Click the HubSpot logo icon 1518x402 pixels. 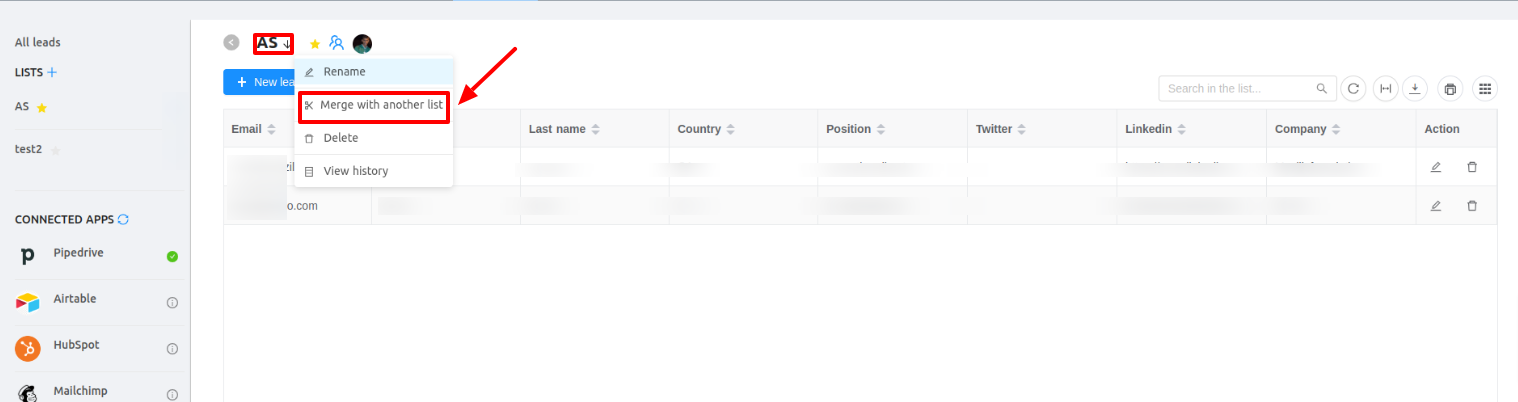[28, 349]
